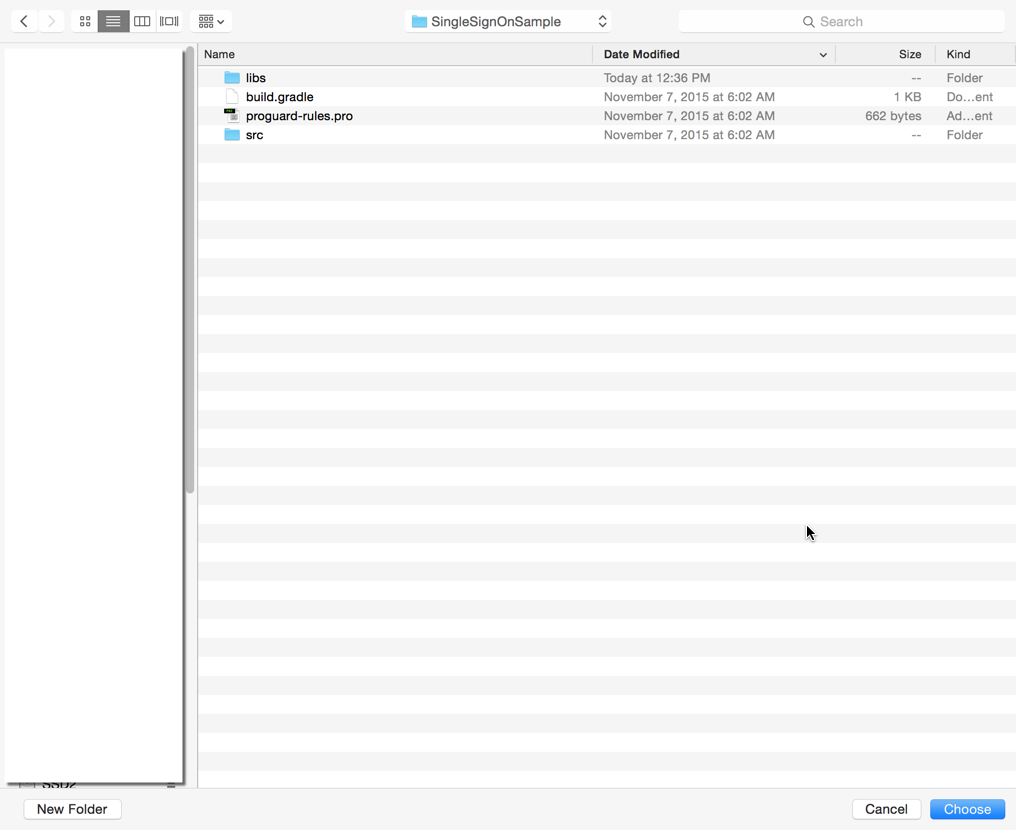Click the sidebar scrollbar
Screen dimensions: 1016x830
tap(190, 270)
